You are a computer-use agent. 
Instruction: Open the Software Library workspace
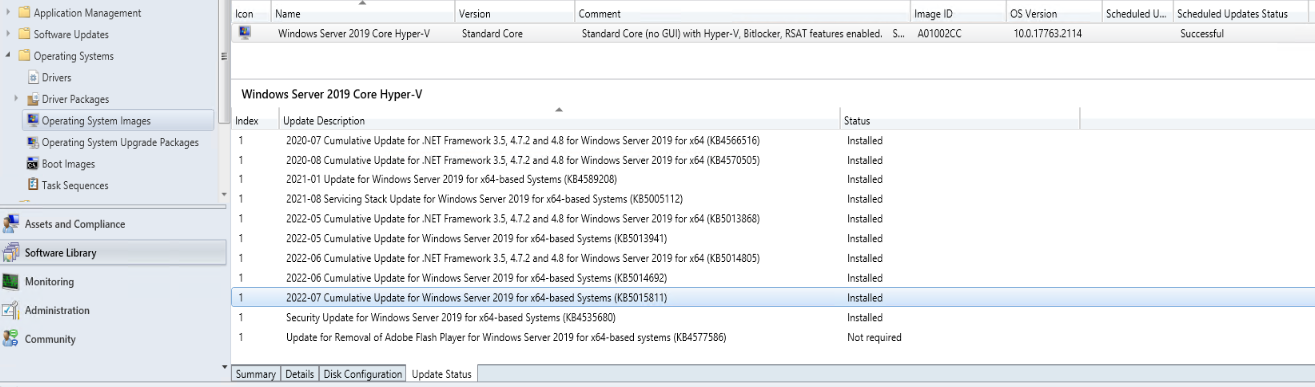pos(114,253)
